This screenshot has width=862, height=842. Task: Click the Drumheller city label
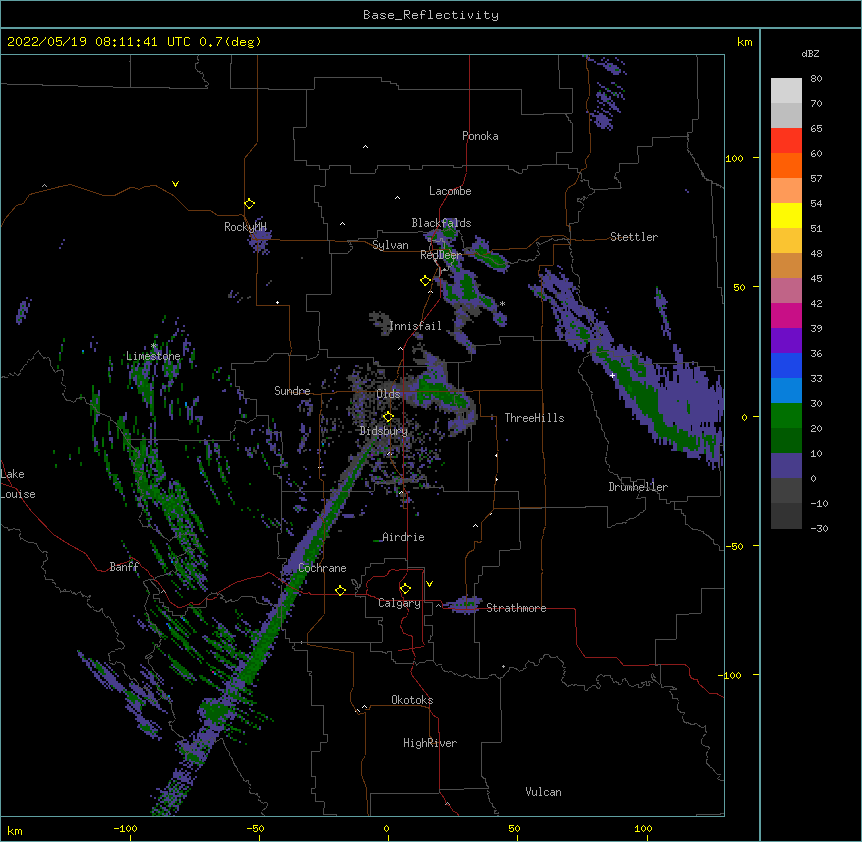coord(638,487)
